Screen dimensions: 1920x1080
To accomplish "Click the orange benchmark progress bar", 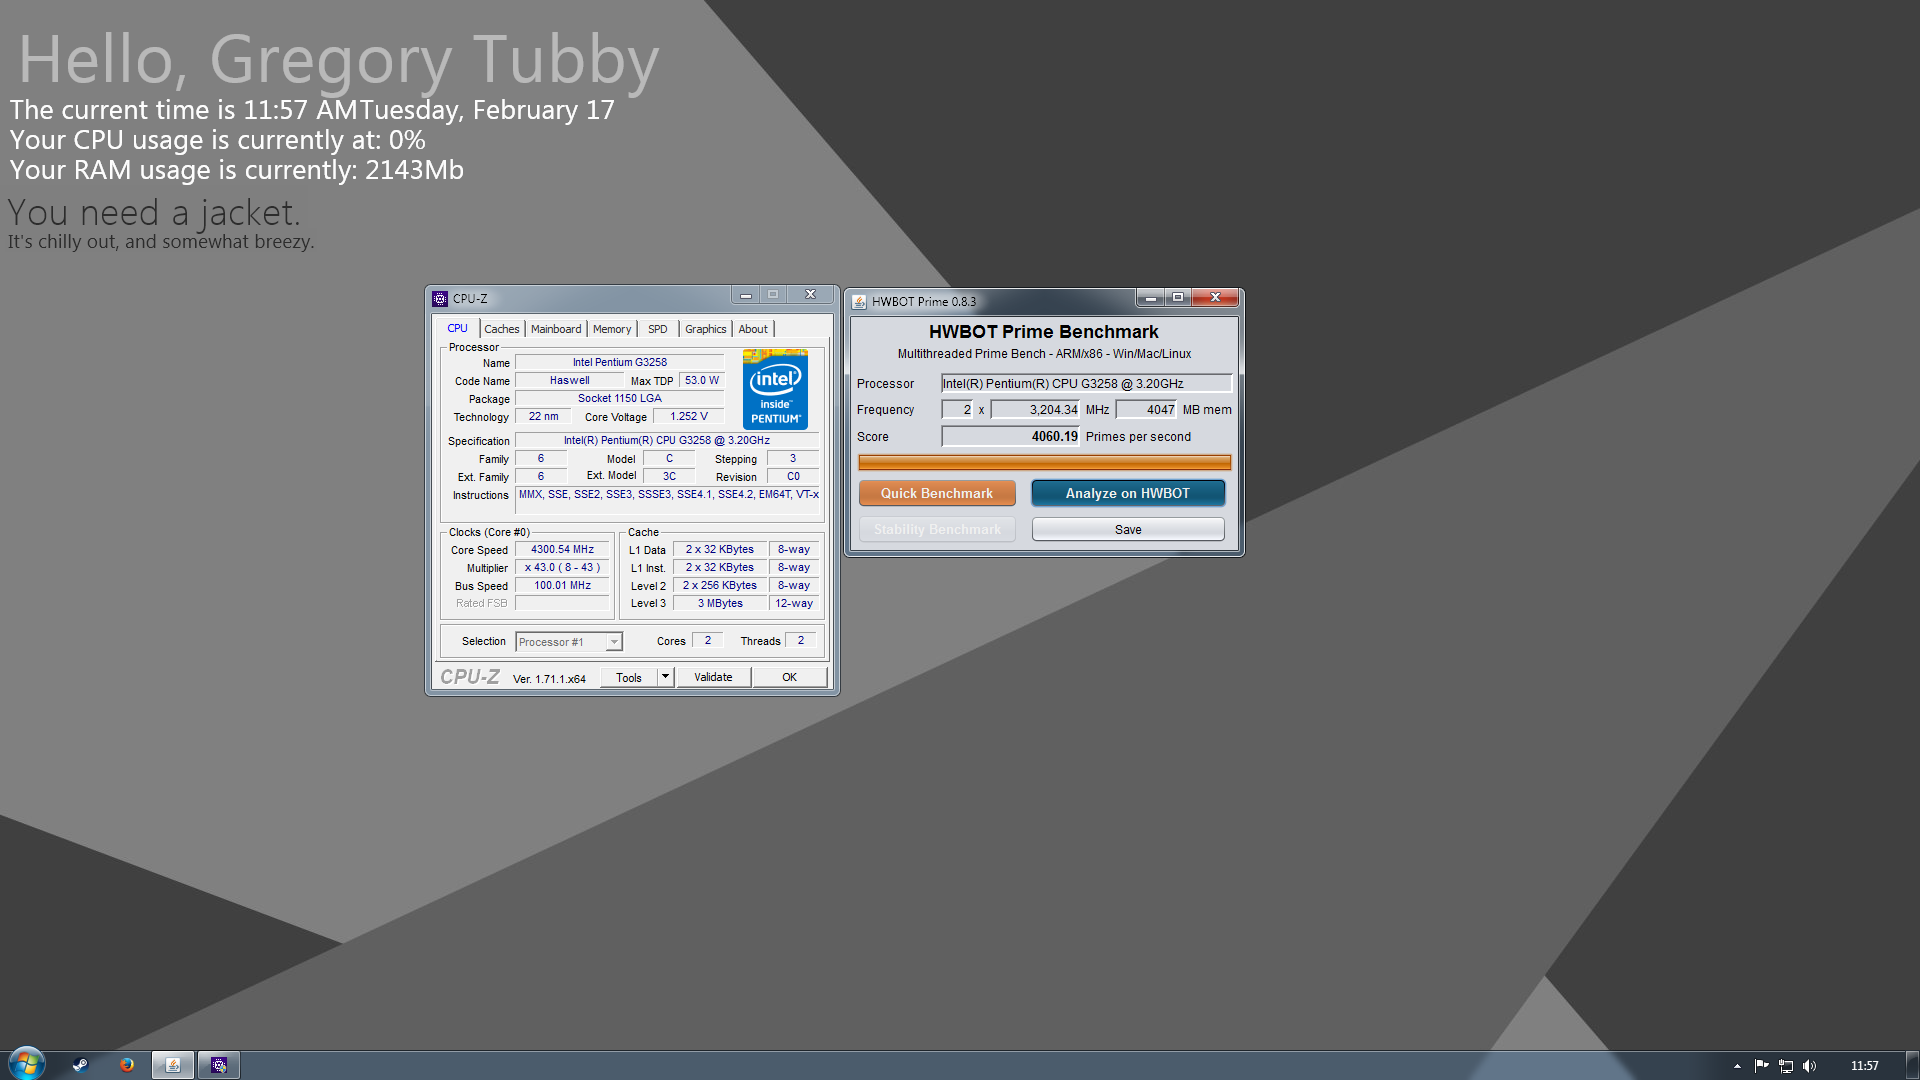I will (x=1045, y=462).
